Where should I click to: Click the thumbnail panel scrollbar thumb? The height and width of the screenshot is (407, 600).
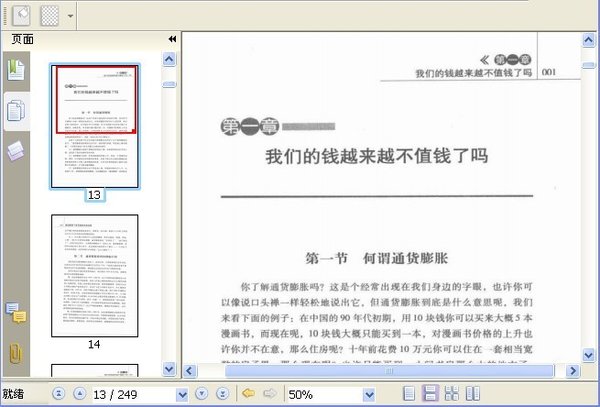170,85
